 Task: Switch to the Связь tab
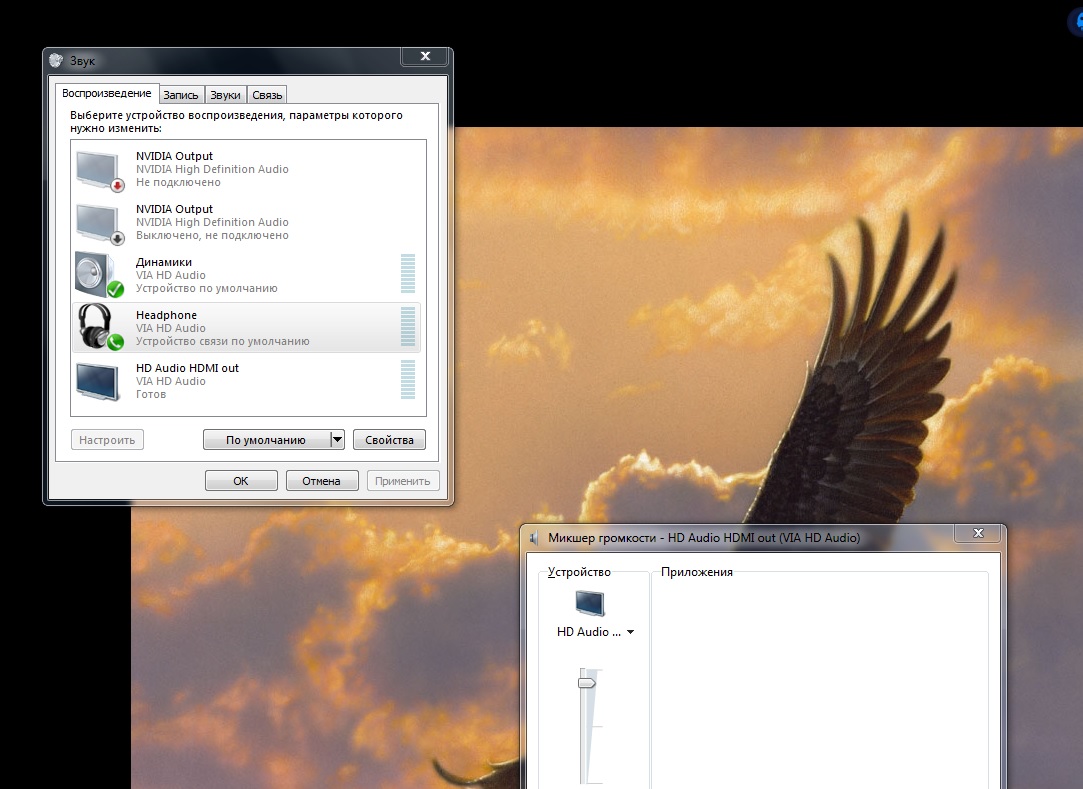(x=267, y=95)
